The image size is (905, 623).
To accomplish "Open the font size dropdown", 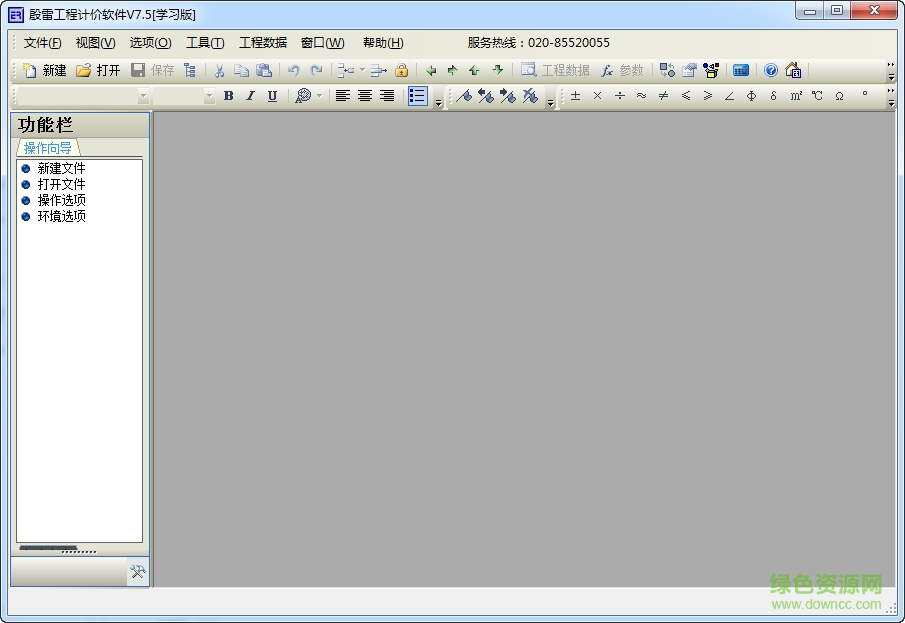I will coord(209,96).
